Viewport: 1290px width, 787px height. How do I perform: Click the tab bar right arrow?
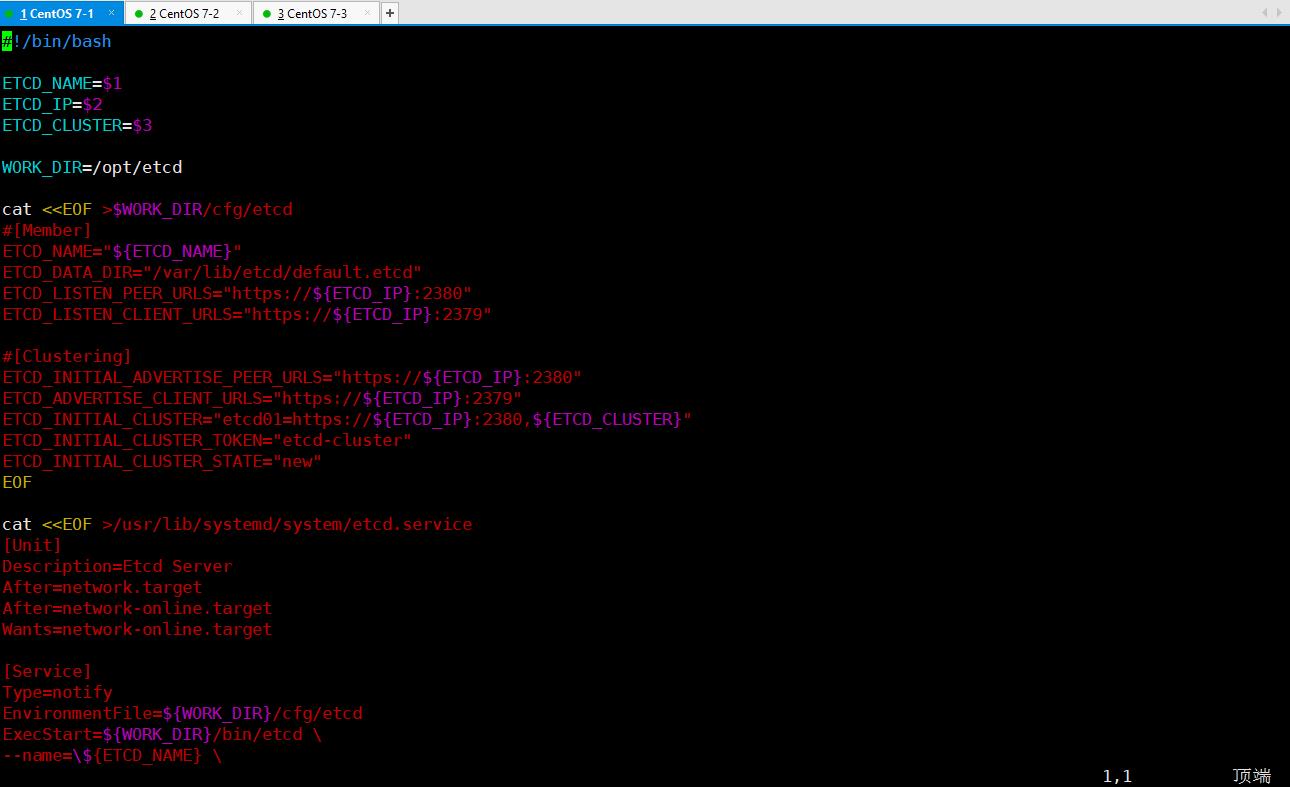pyautogui.click(x=1278, y=13)
